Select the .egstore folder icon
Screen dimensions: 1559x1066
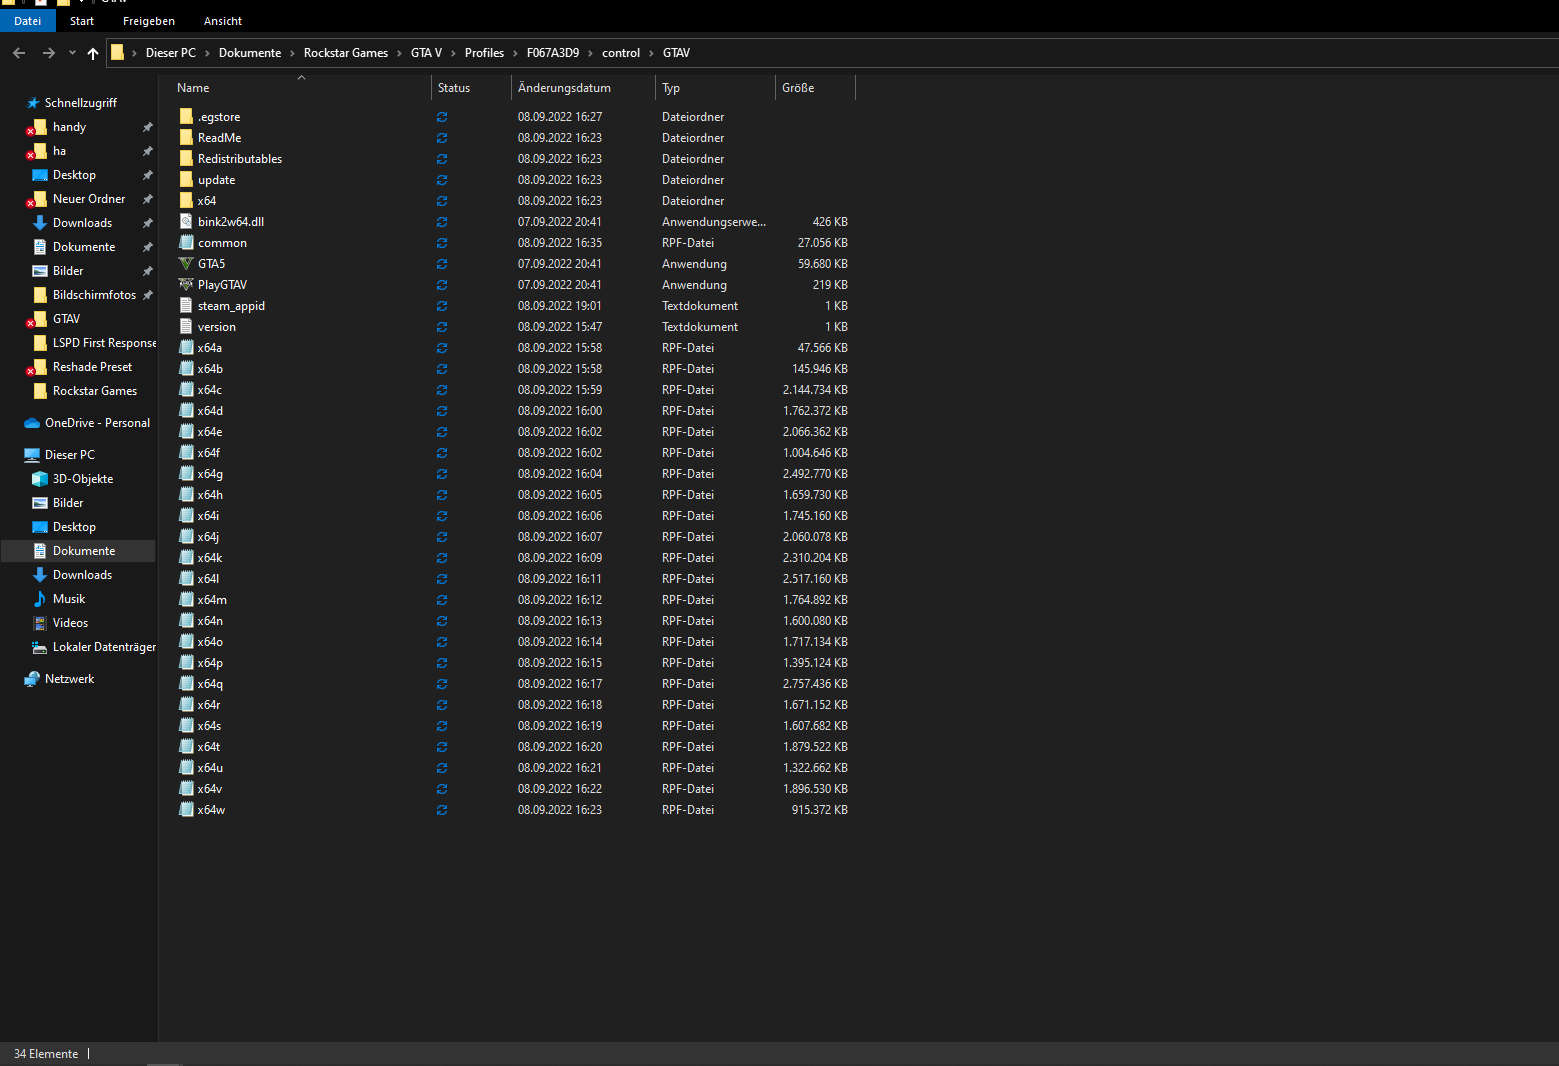pos(186,117)
